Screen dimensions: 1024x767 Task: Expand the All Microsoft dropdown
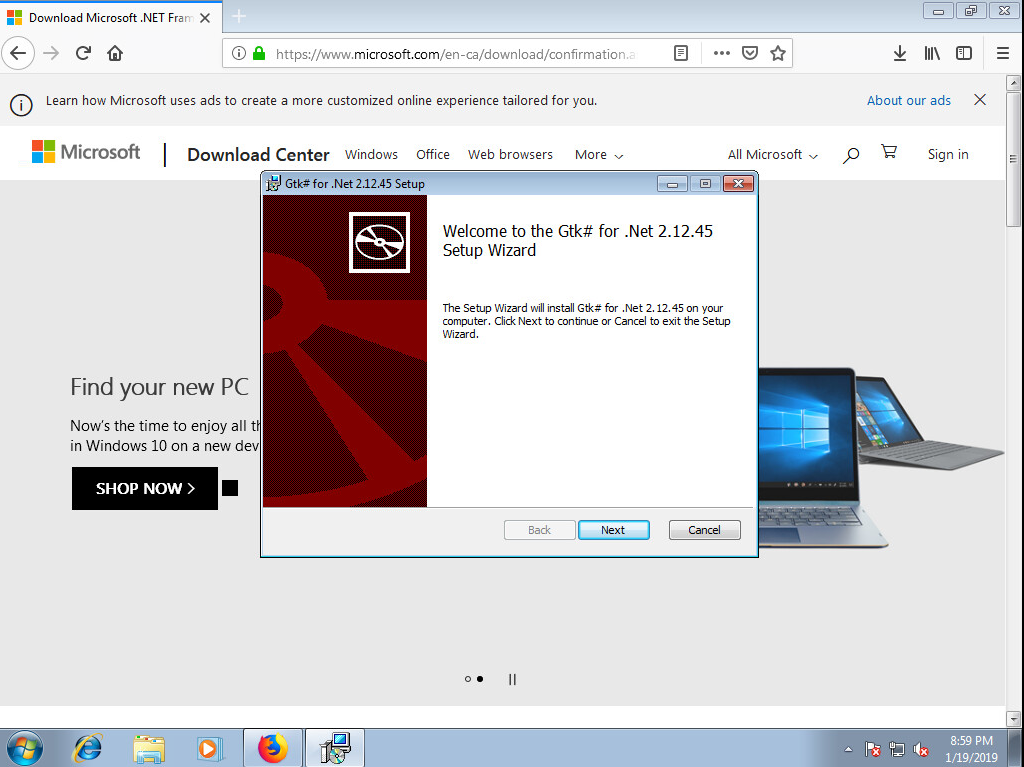(773, 155)
